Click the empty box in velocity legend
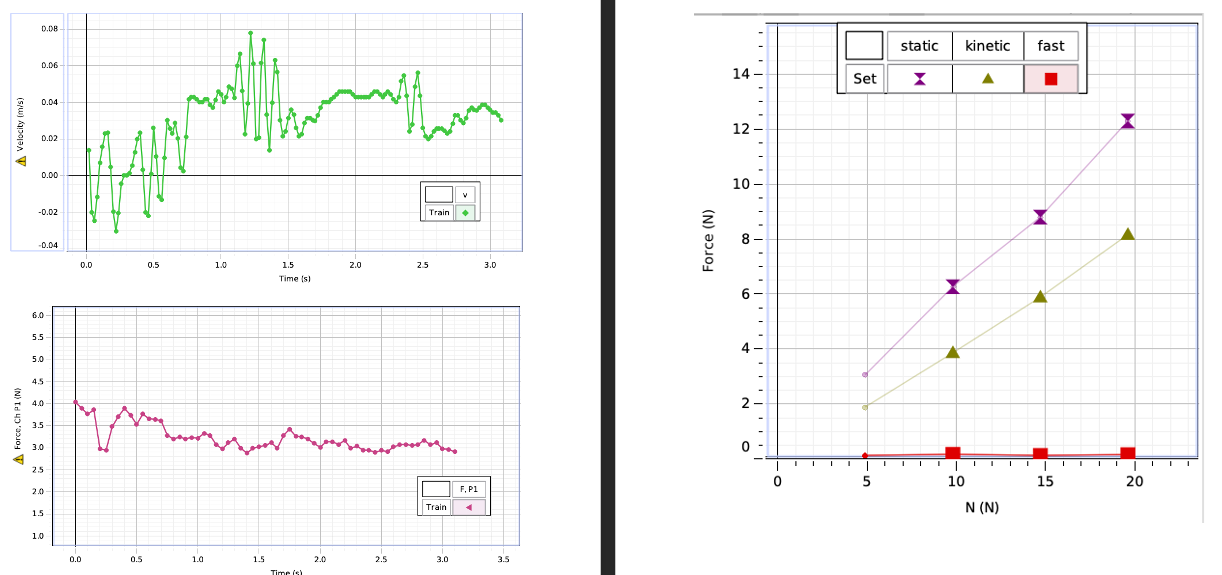This screenshot has width=1222, height=575. tap(439, 194)
